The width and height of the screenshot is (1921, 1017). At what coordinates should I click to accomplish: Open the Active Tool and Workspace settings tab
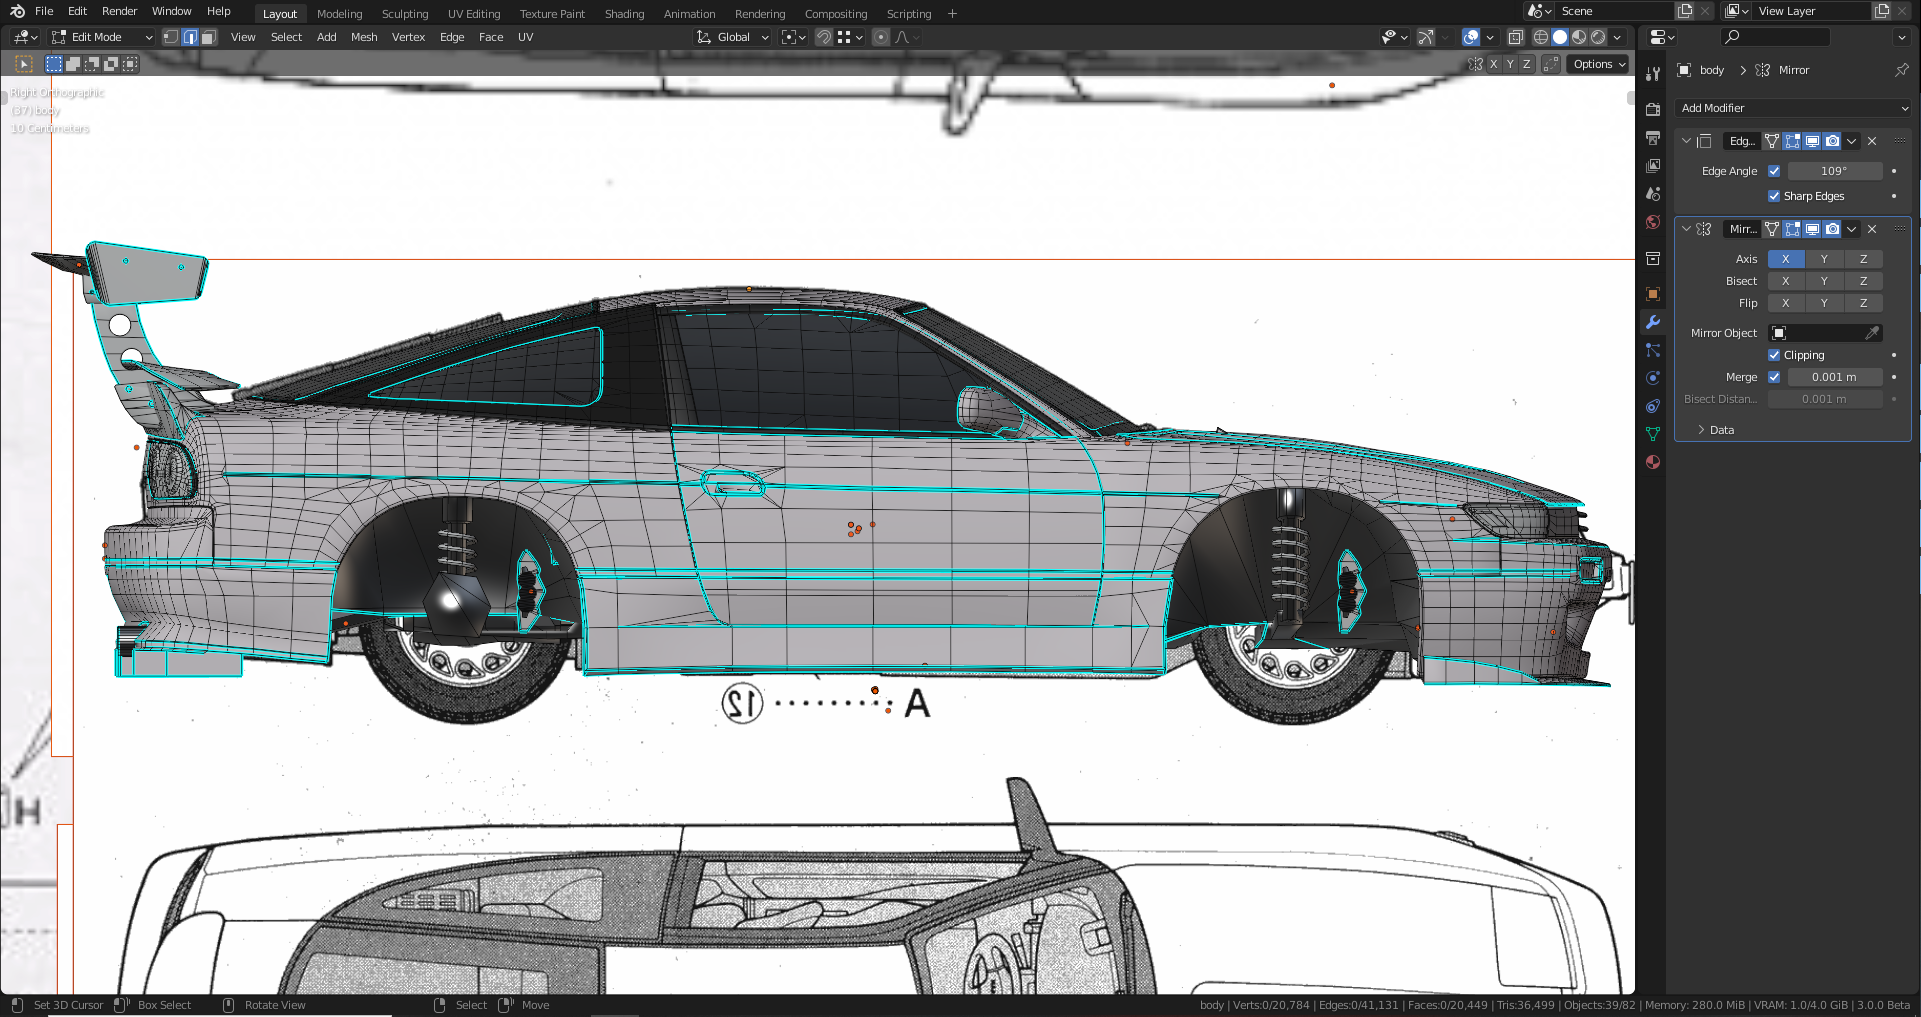[1653, 73]
